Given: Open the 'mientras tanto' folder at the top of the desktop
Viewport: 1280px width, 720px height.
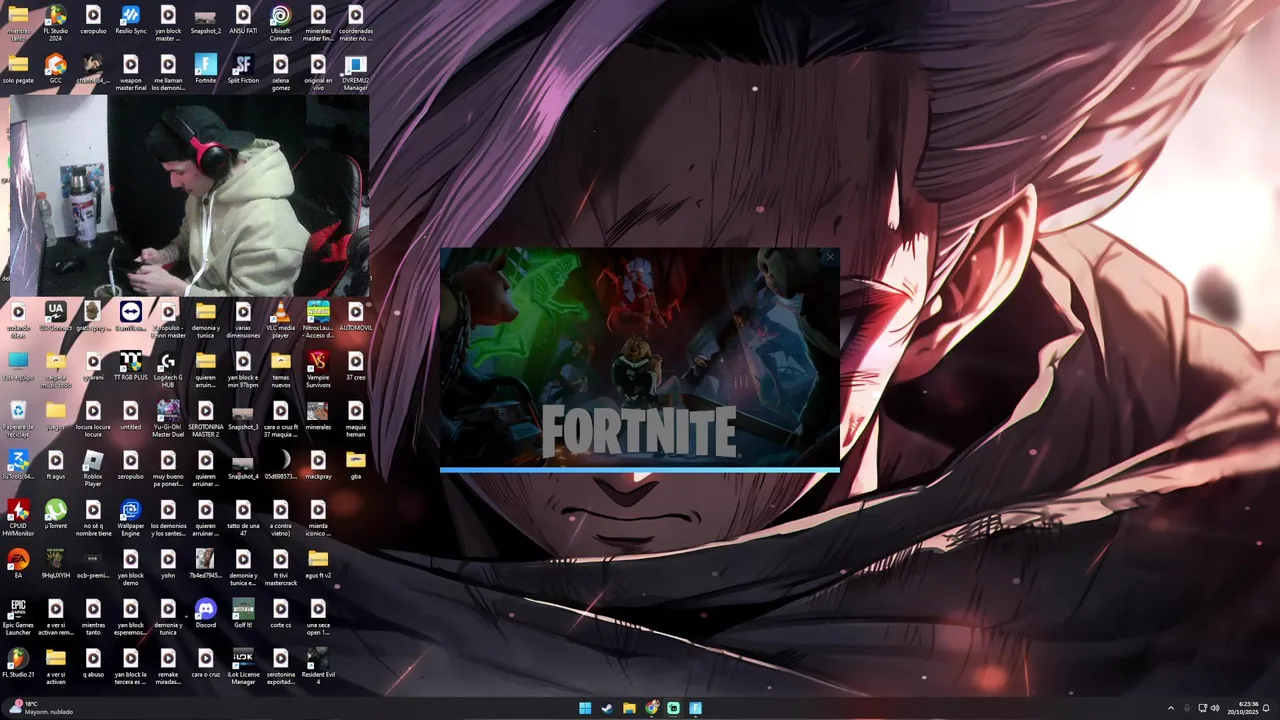Looking at the screenshot, I should [x=18, y=23].
